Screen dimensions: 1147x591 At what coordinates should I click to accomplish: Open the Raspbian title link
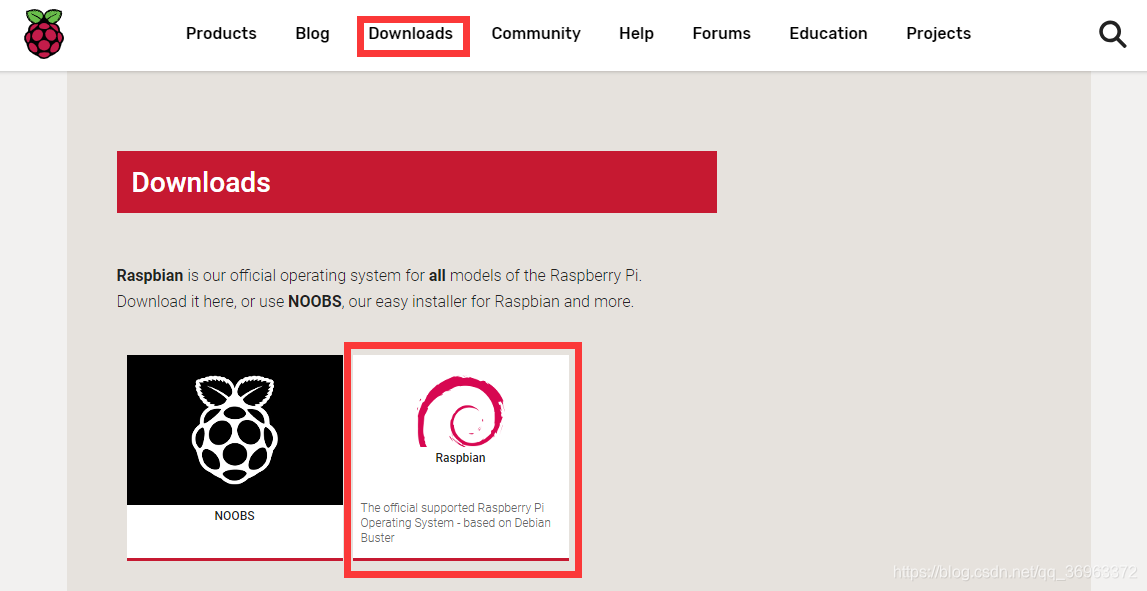click(460, 458)
